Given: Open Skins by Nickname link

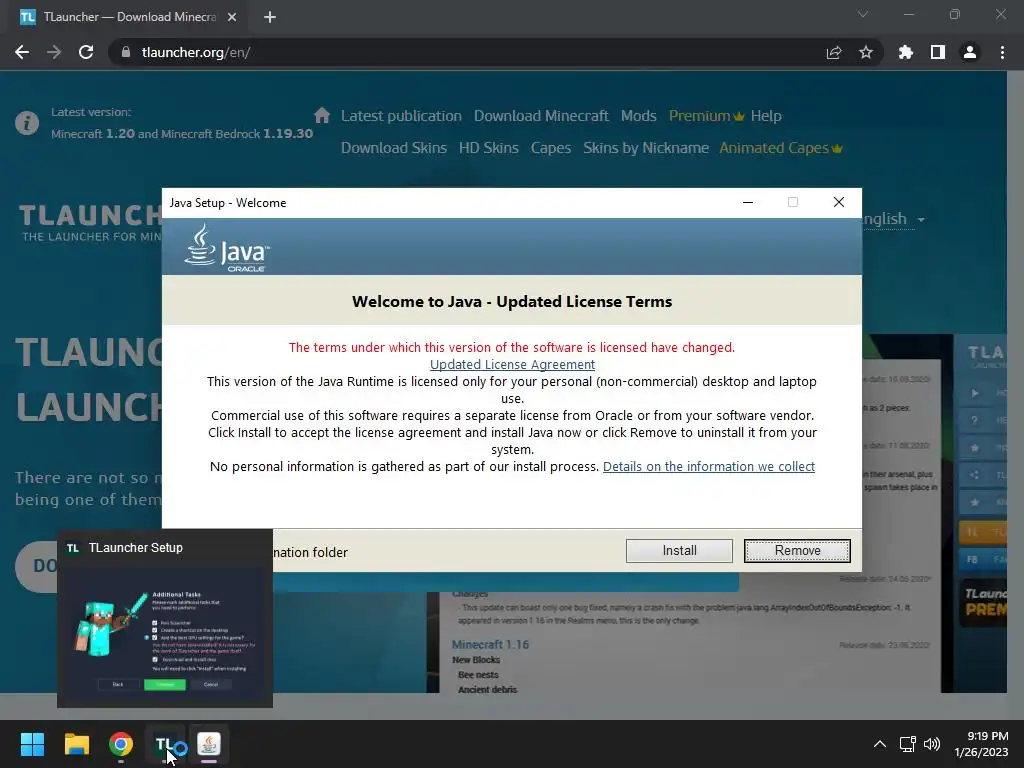Looking at the screenshot, I should click(646, 148).
